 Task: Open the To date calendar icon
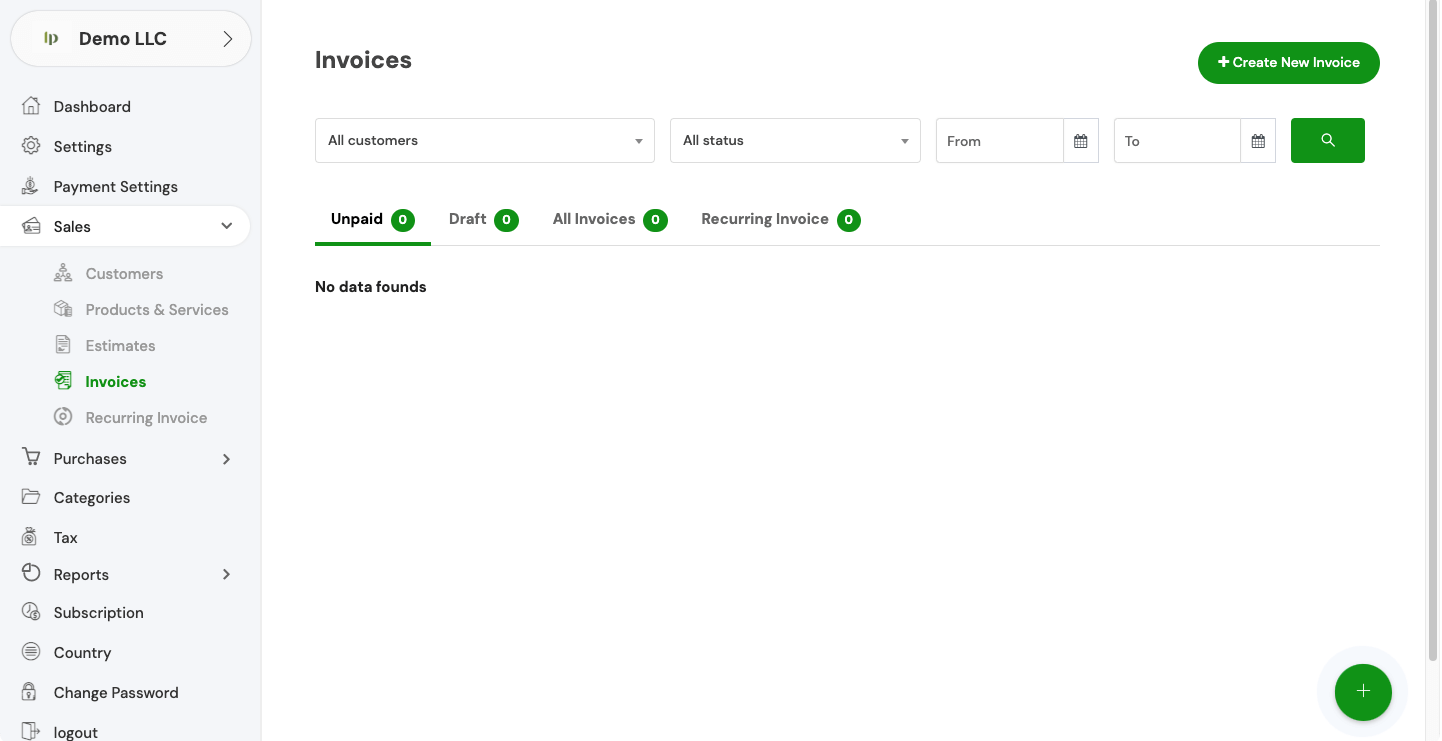[x=1258, y=141]
